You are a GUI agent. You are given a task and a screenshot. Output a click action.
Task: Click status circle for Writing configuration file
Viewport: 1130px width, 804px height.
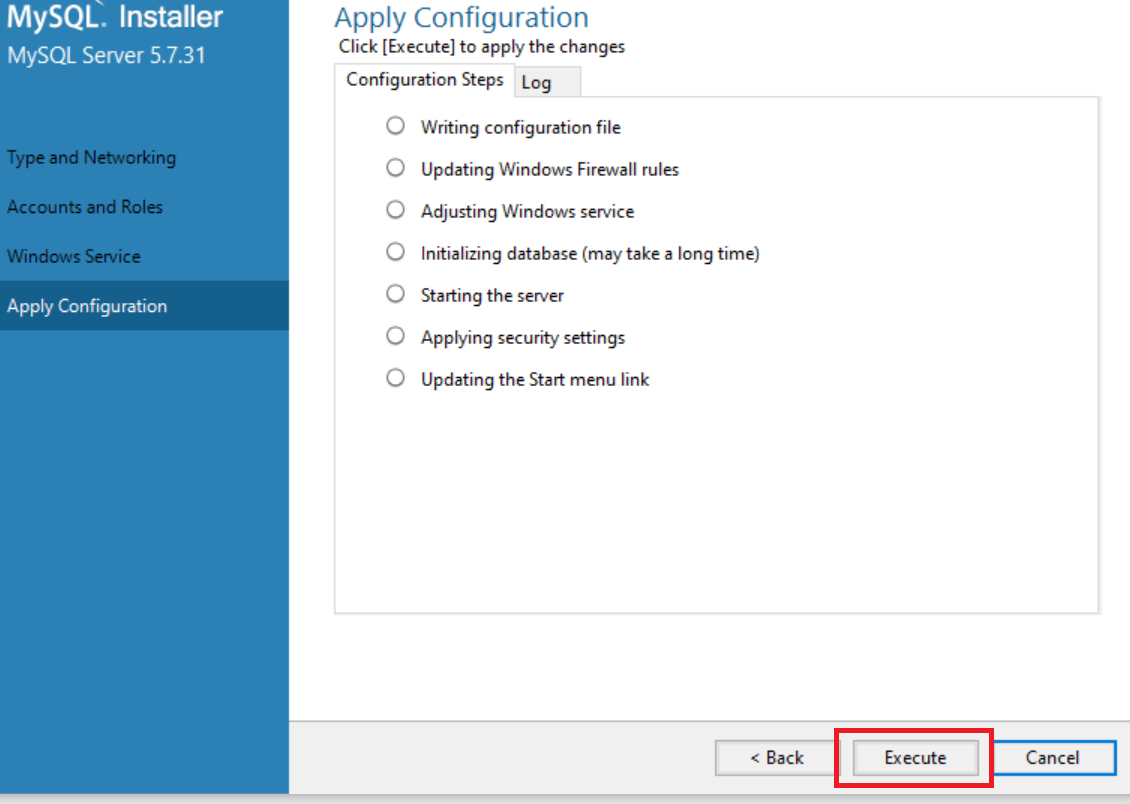395,126
